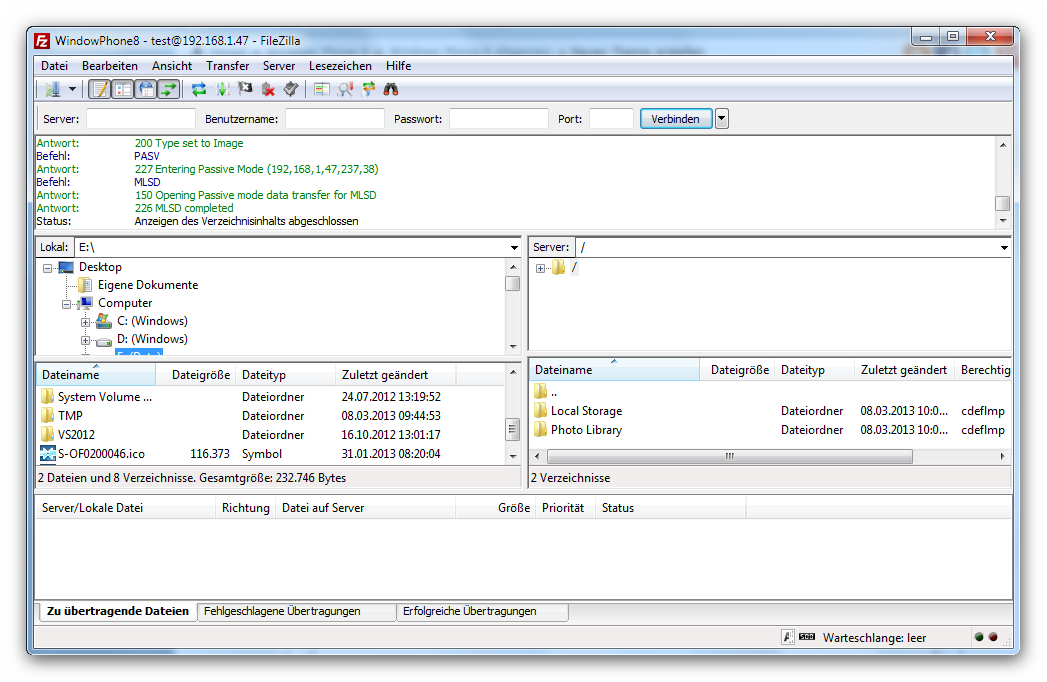Select the remote root folder icon
The height and width of the screenshot is (682, 1047).
[x=558, y=267]
